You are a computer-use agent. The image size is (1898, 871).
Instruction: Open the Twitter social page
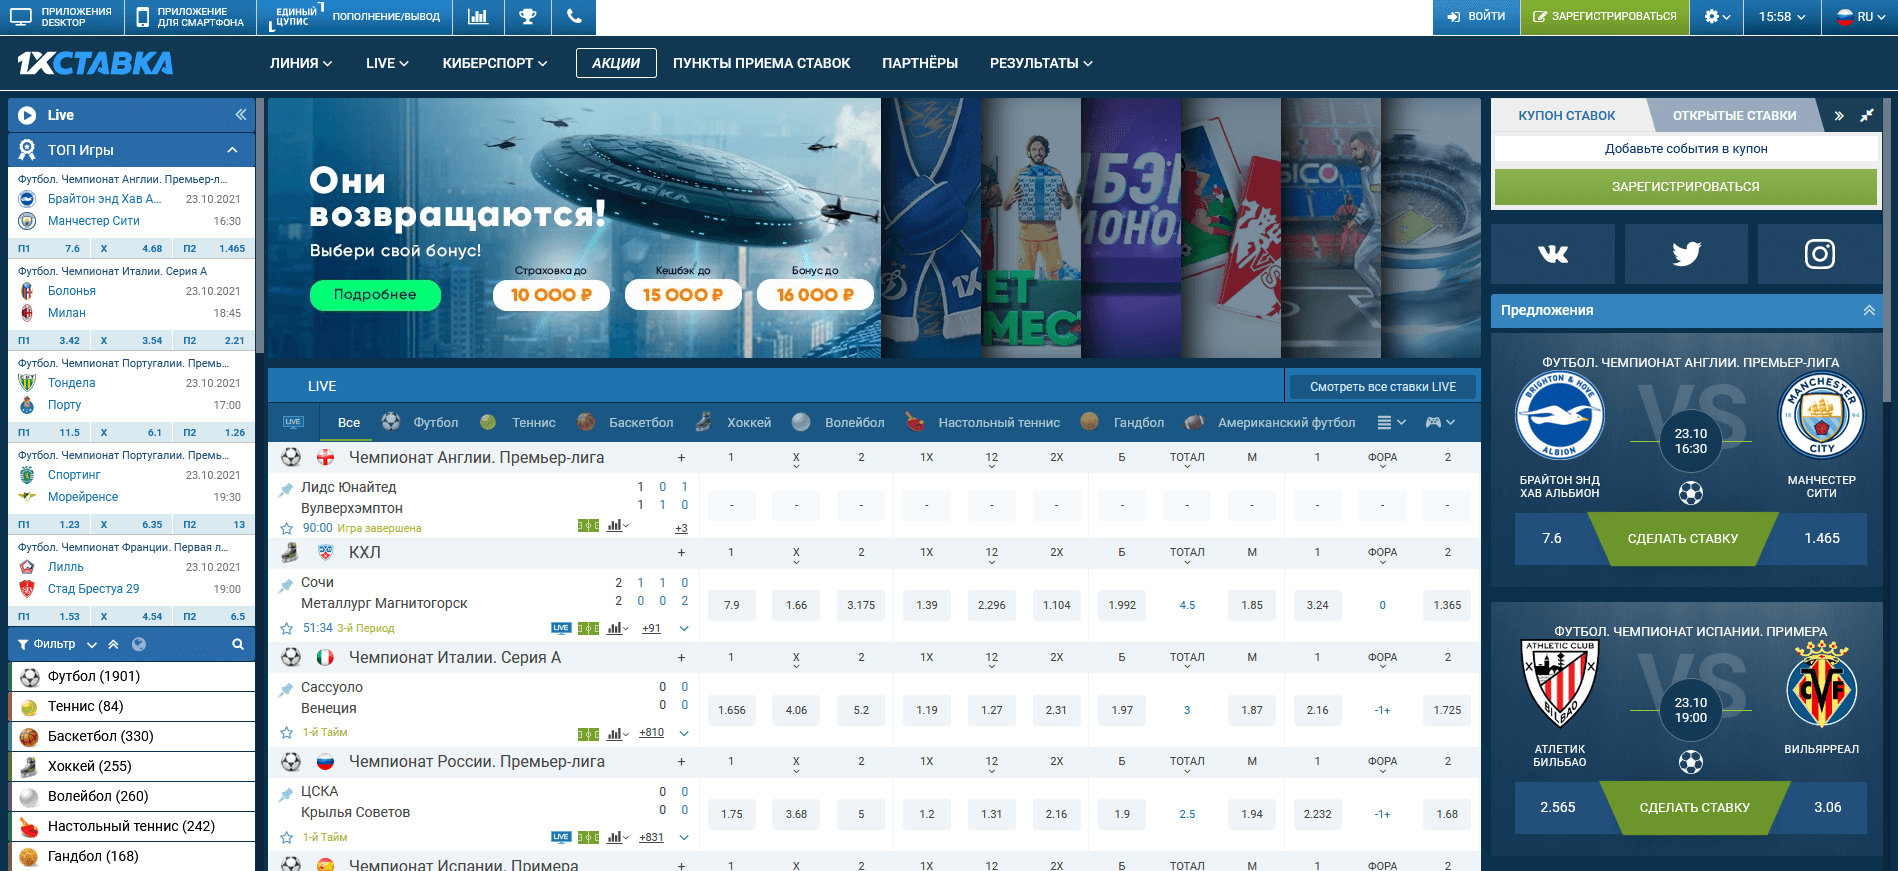(1686, 254)
